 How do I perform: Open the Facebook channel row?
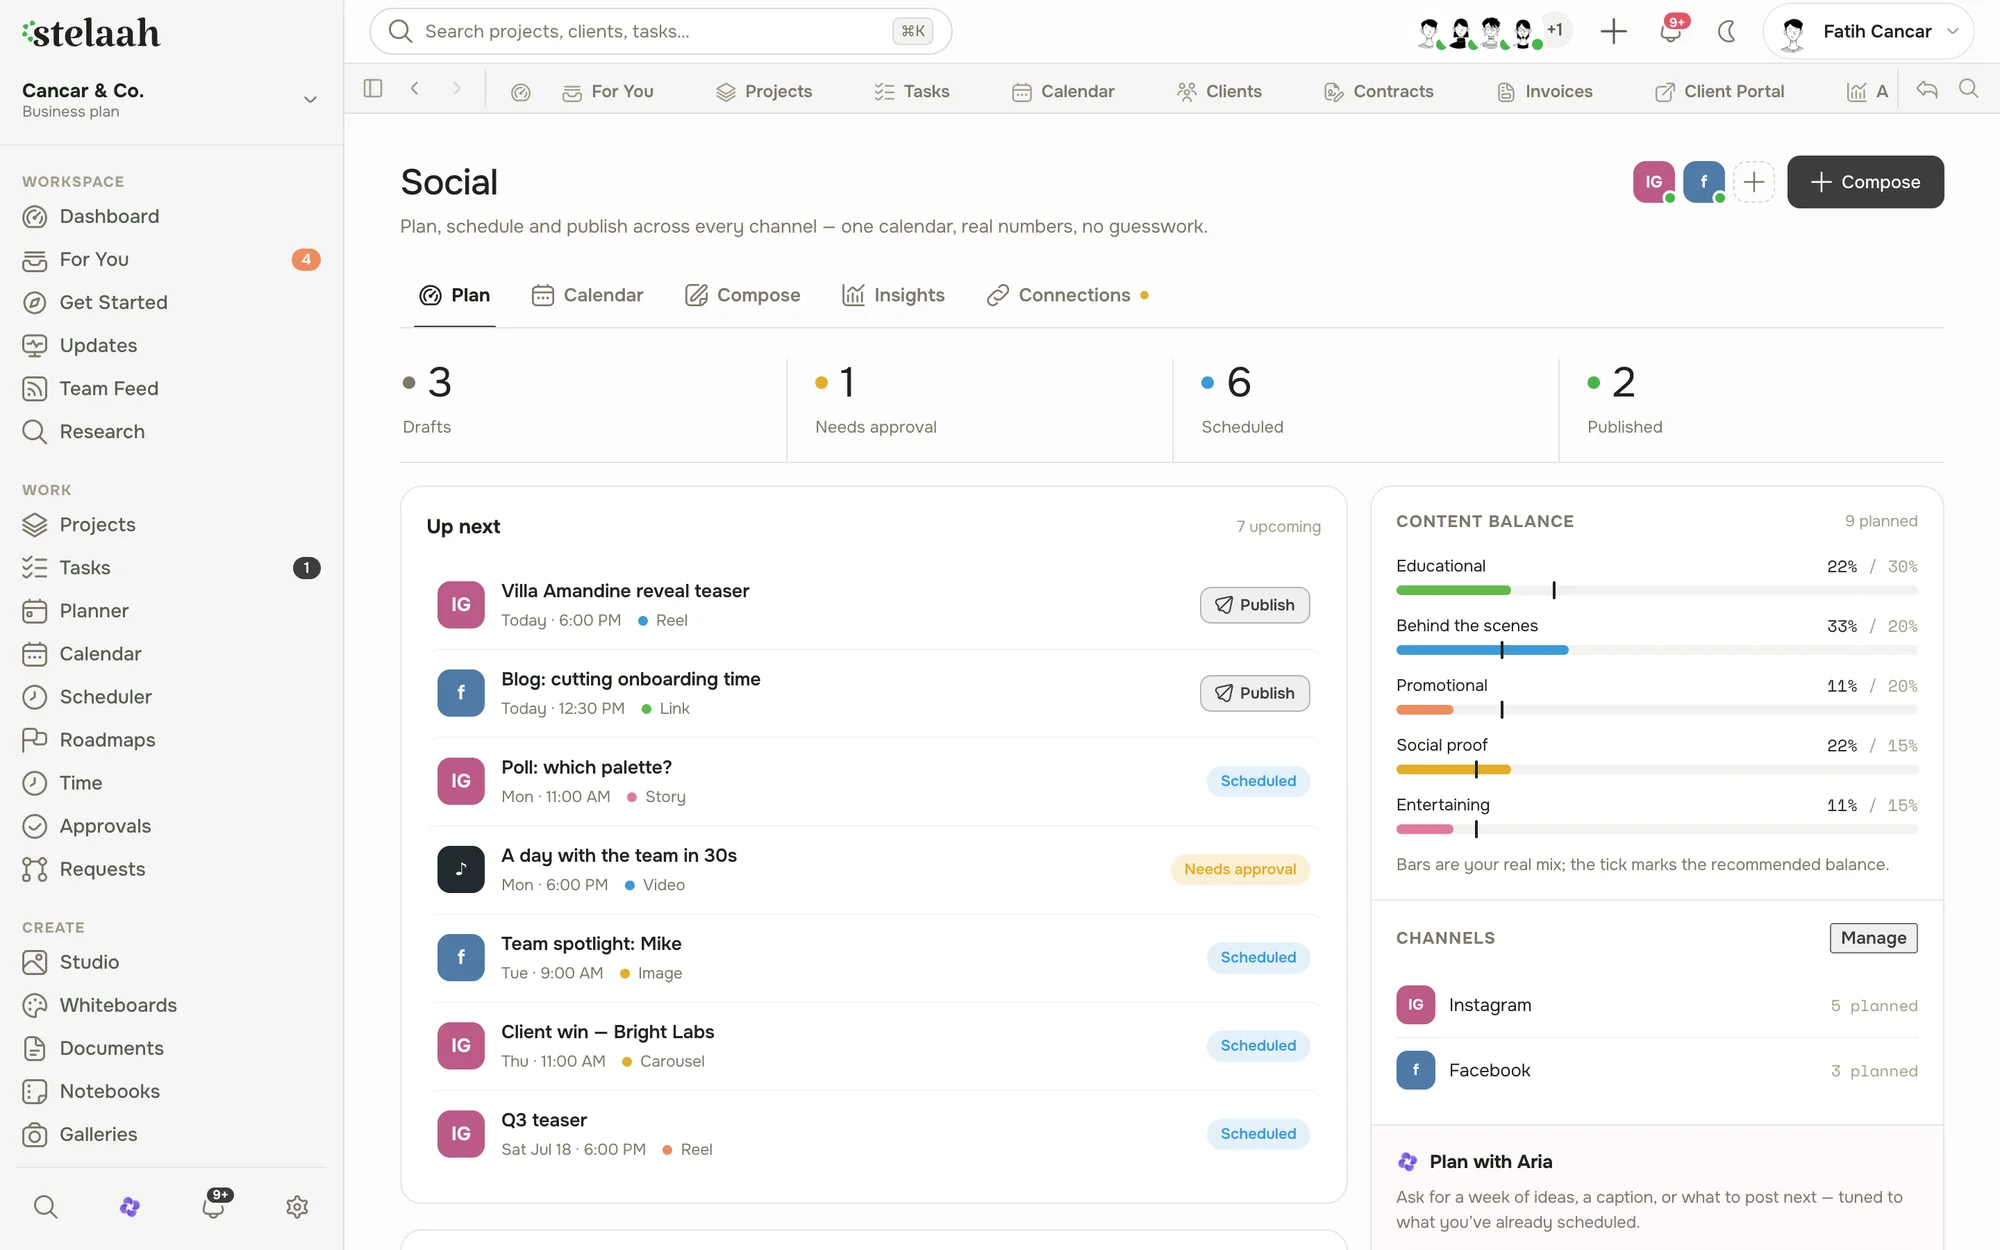(1656, 1070)
